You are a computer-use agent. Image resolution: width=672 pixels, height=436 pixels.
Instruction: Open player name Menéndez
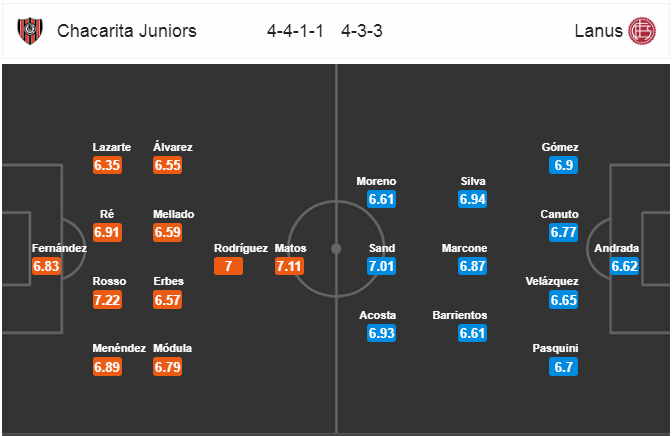[x=119, y=348]
